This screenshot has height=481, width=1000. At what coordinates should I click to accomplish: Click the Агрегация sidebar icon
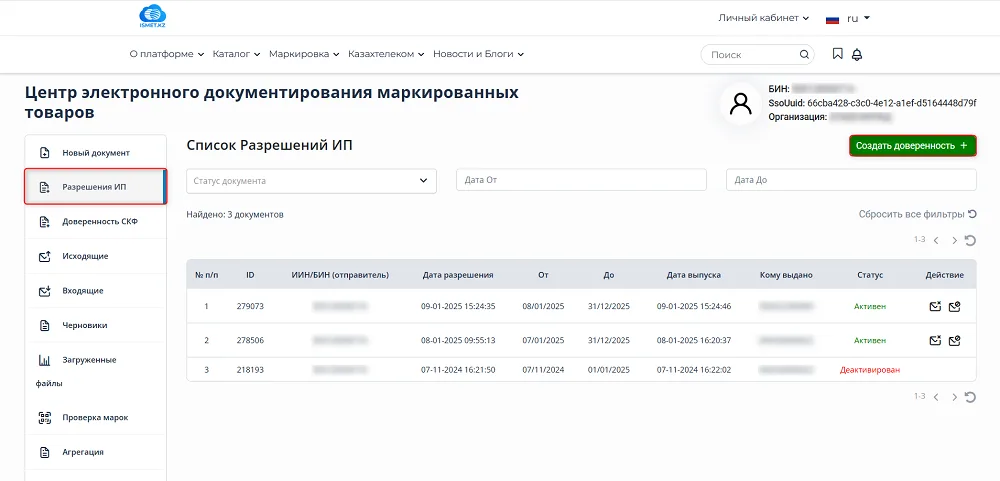45,452
